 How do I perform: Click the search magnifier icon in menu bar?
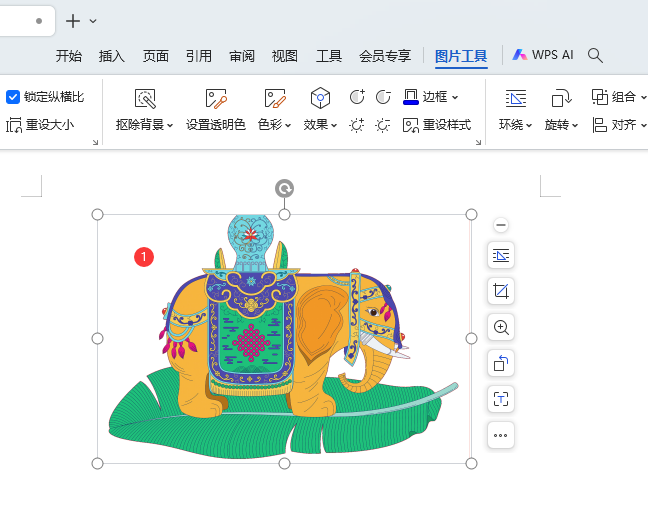point(595,55)
